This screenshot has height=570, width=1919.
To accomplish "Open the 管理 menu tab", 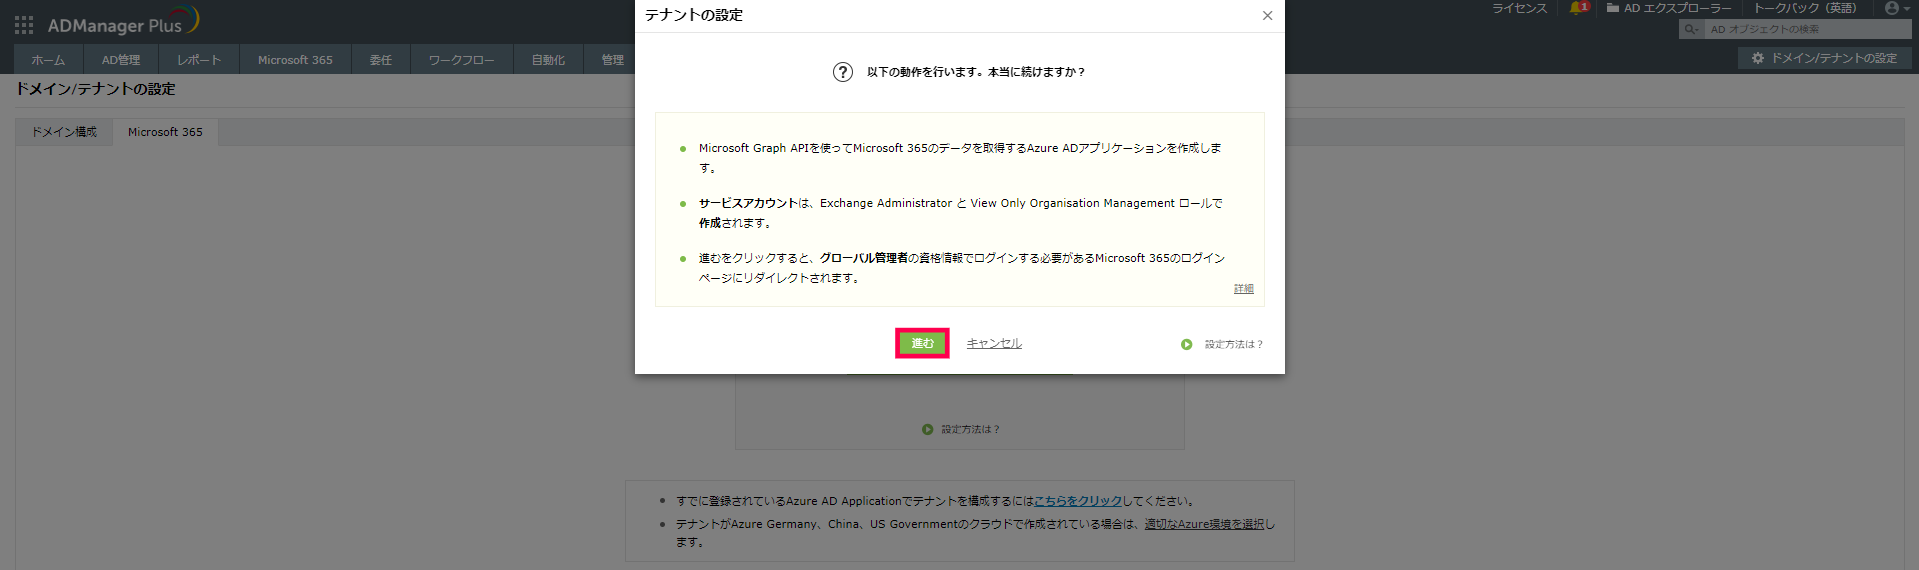I will (x=612, y=60).
